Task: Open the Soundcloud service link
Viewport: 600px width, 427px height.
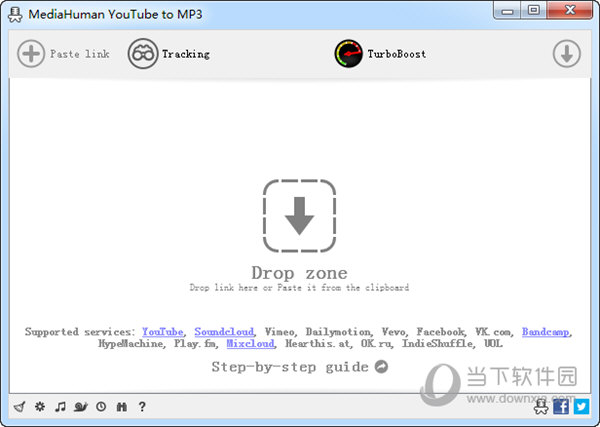Action: [224, 332]
